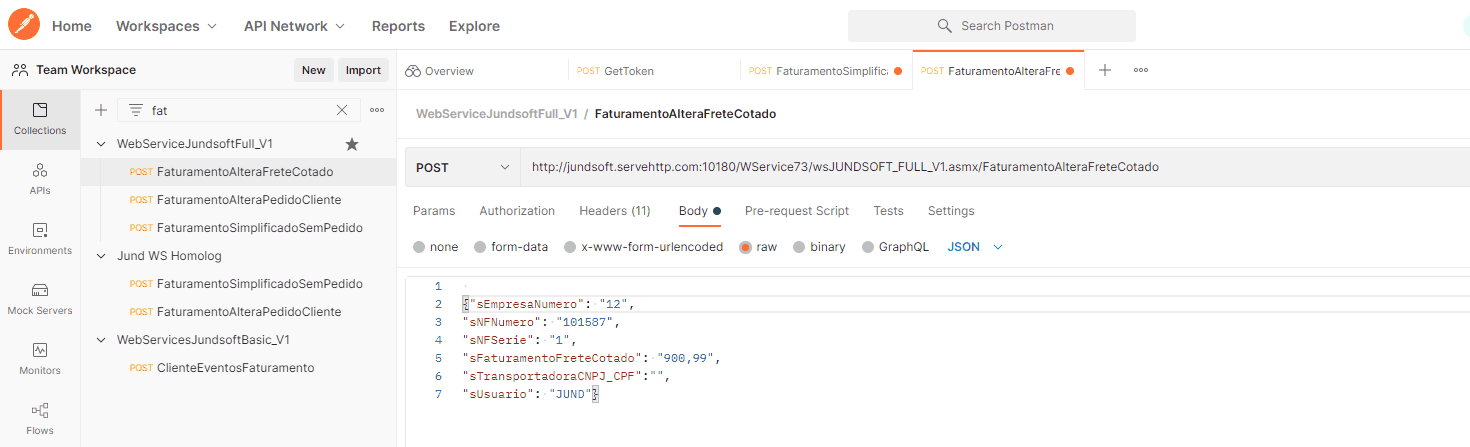Click the plus icon to create collection
Image resolution: width=1470 pixels, height=447 pixels.
click(x=101, y=110)
